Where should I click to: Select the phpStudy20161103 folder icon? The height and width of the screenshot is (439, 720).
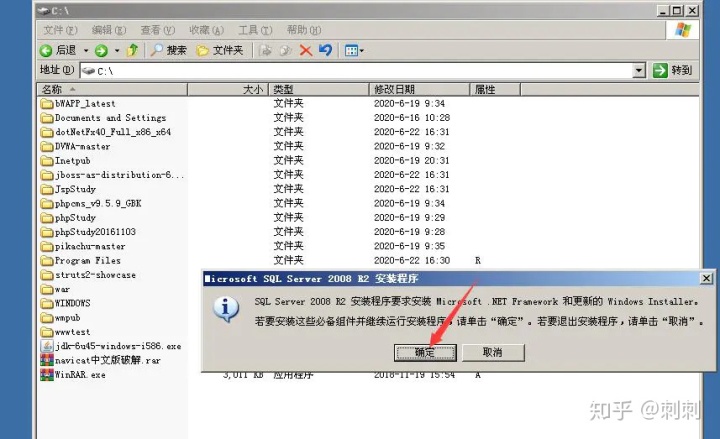(47, 232)
